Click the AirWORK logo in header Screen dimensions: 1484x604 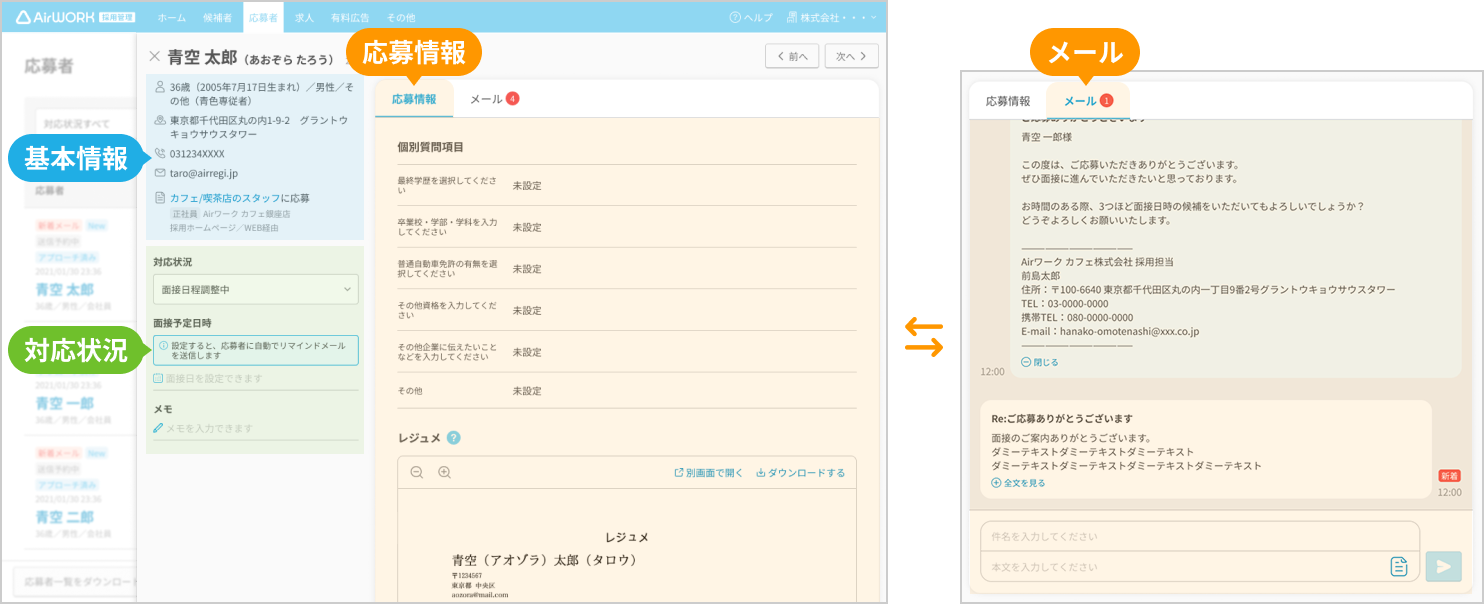77,17
